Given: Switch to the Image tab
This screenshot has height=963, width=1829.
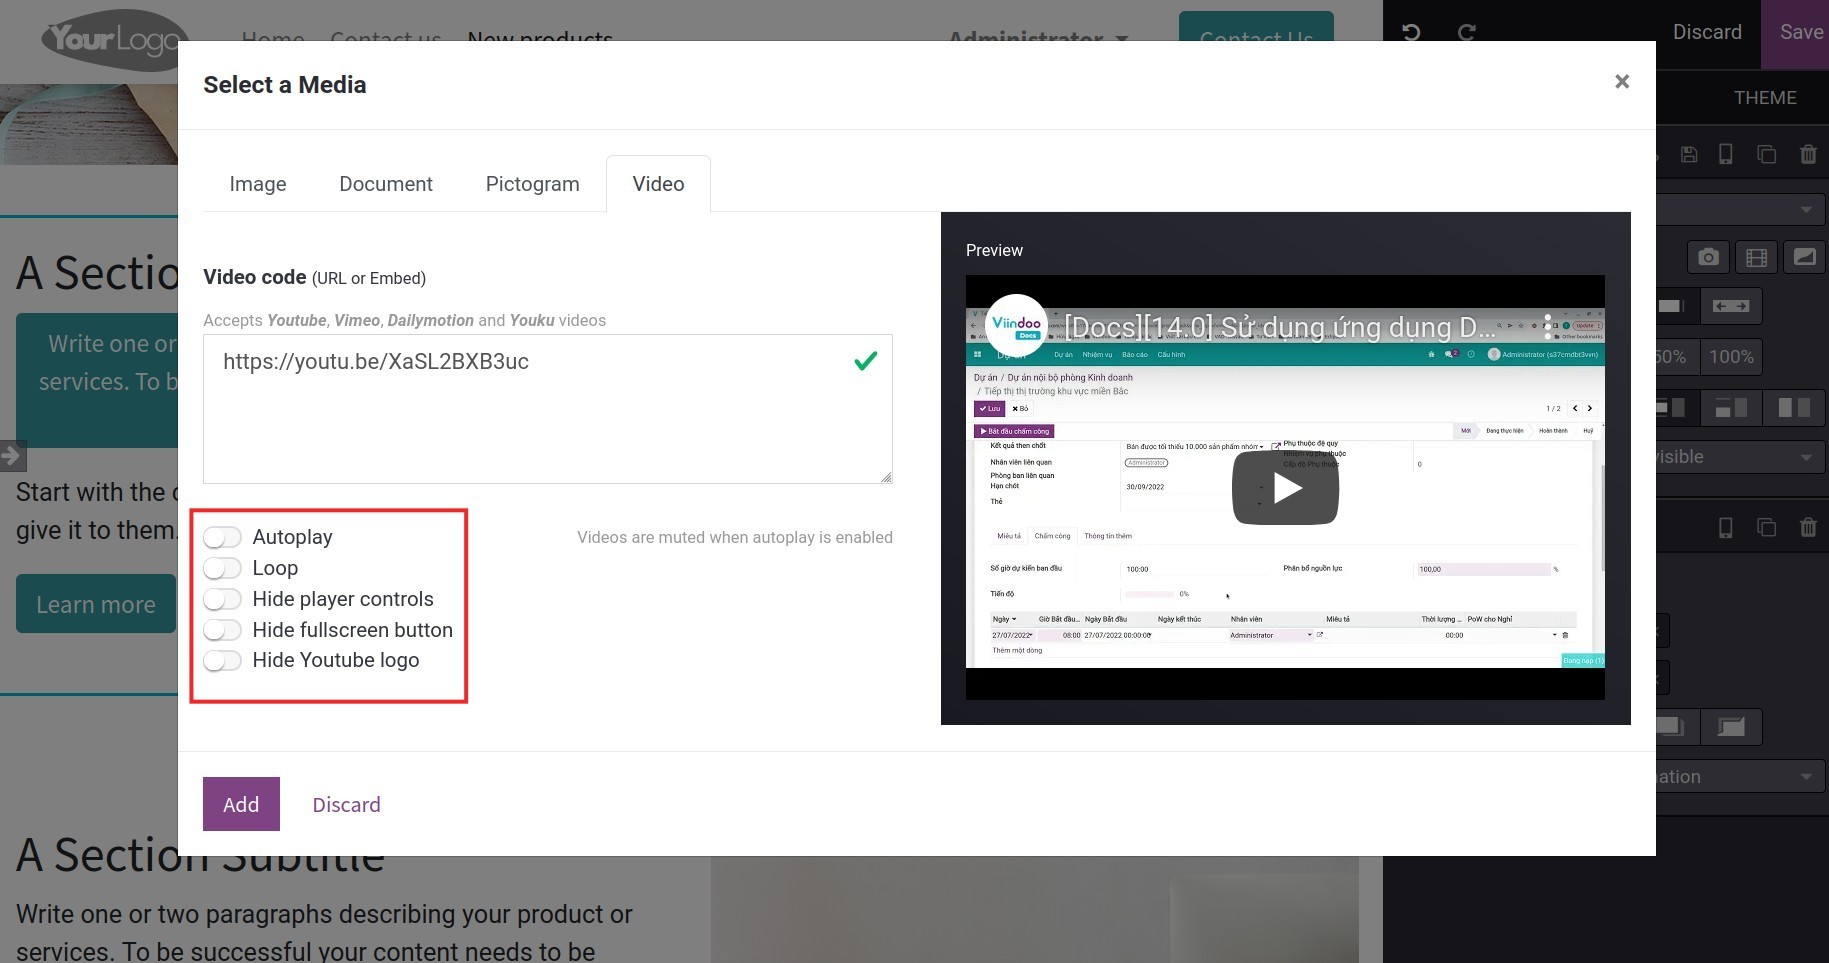Looking at the screenshot, I should pos(257,183).
